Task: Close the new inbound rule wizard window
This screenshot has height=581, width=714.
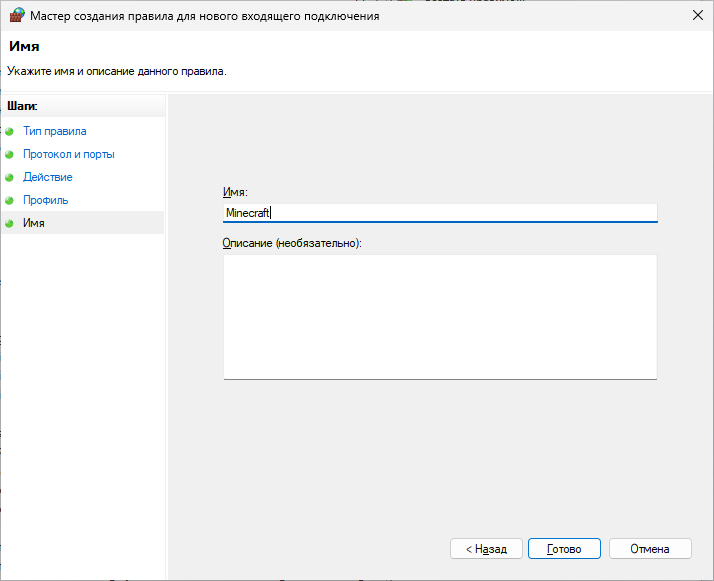Action: coord(695,16)
